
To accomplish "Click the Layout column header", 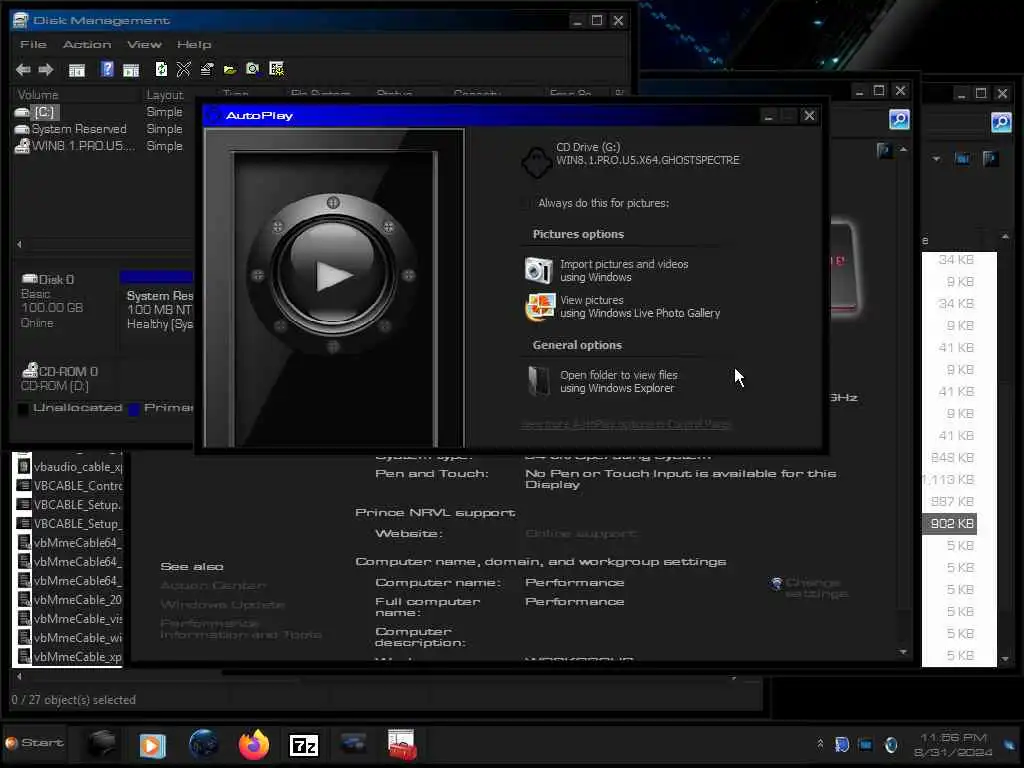I will click(x=165, y=95).
